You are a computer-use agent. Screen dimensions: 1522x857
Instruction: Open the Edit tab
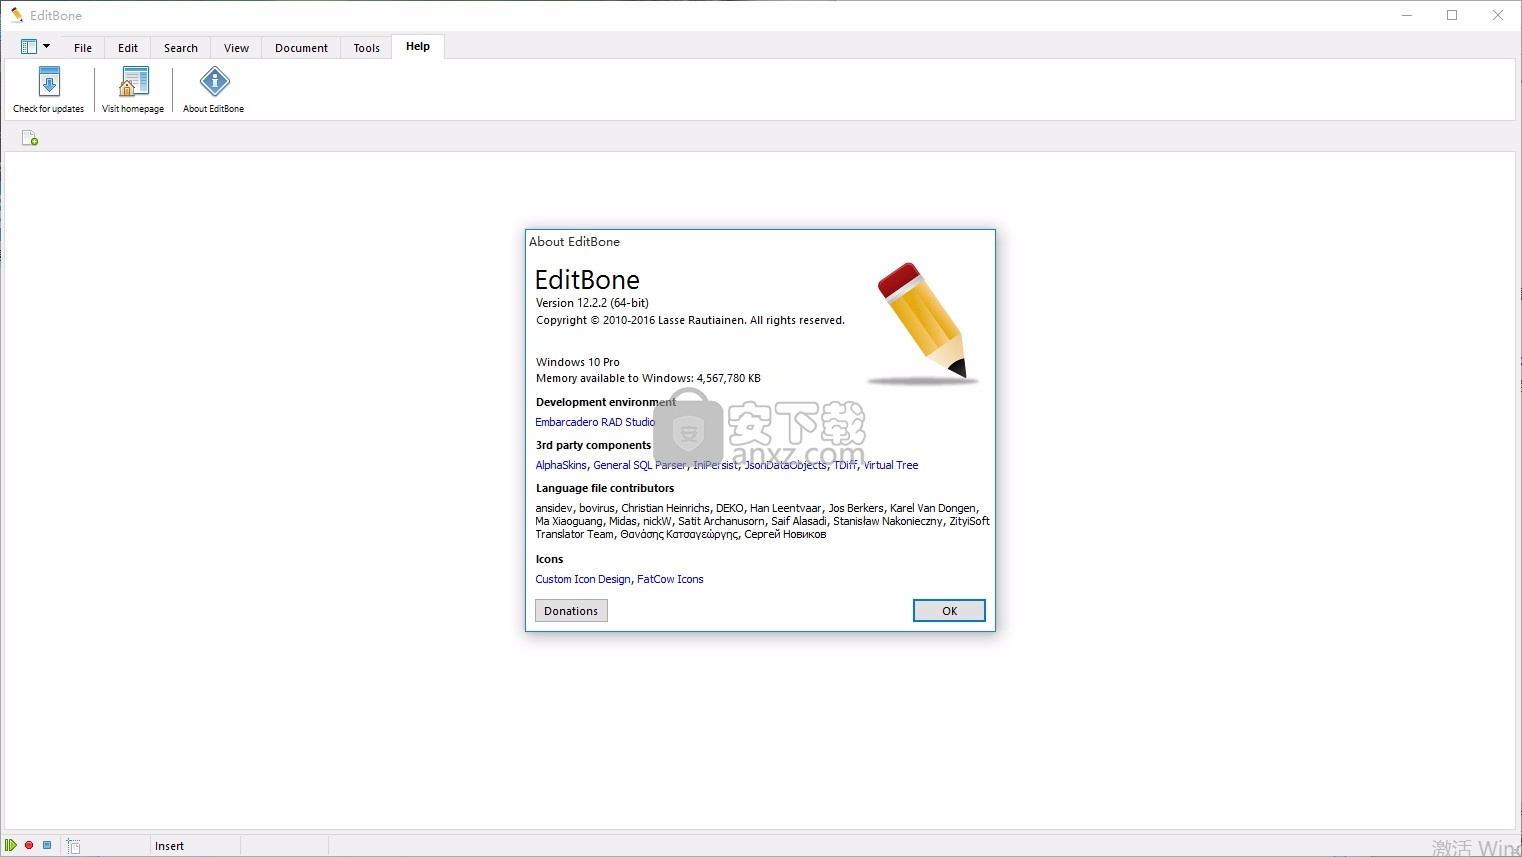click(x=128, y=48)
